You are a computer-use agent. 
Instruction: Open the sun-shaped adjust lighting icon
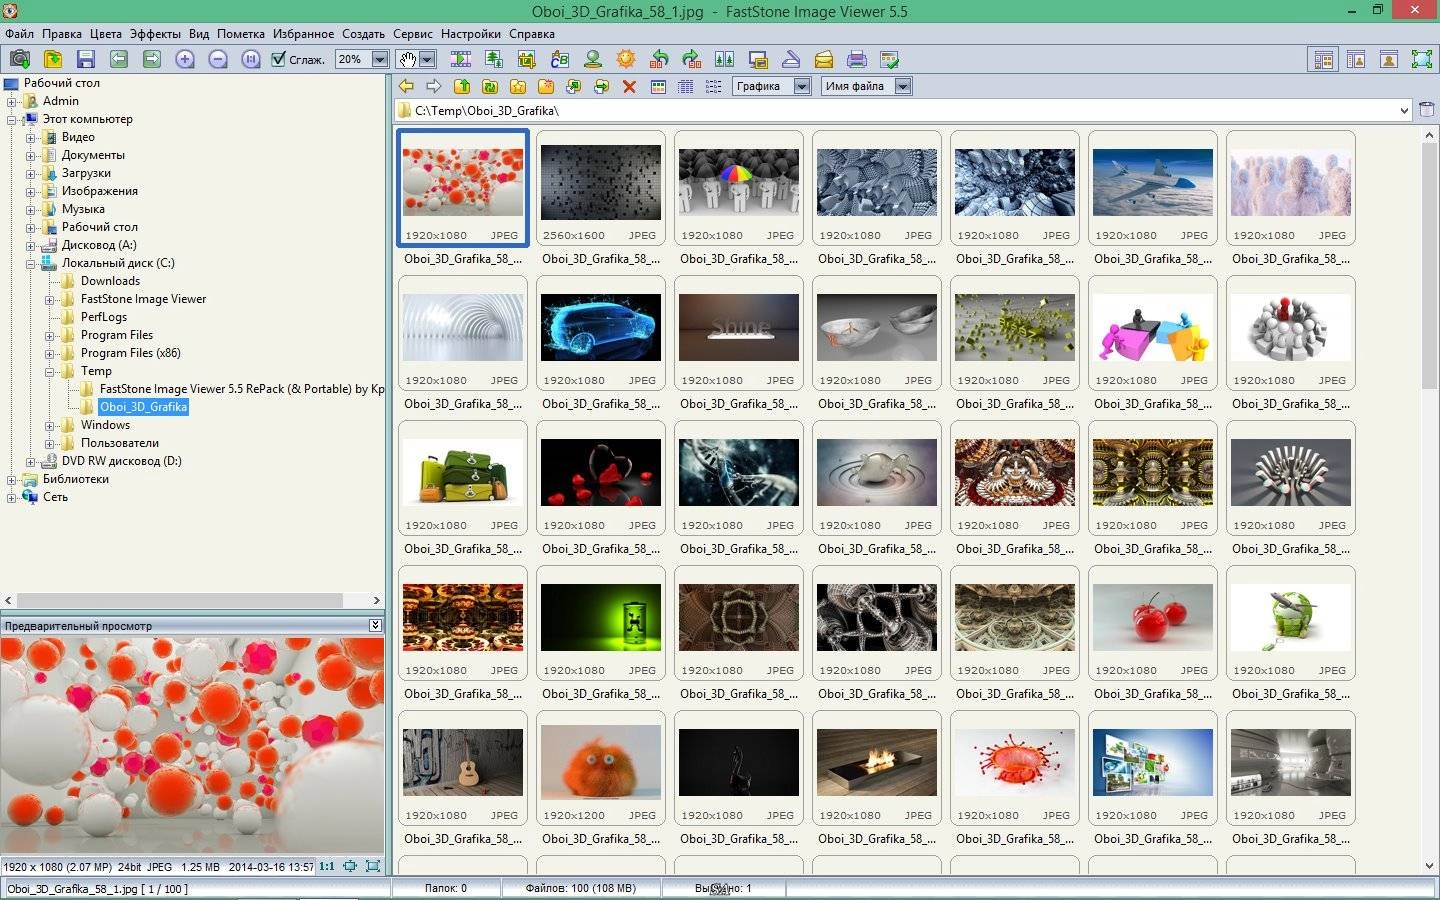click(626, 59)
